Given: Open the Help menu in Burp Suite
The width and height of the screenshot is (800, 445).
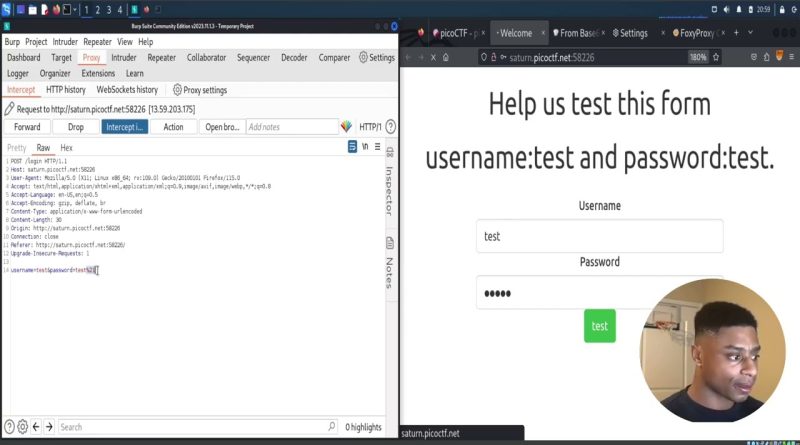Looking at the screenshot, I should point(145,42).
